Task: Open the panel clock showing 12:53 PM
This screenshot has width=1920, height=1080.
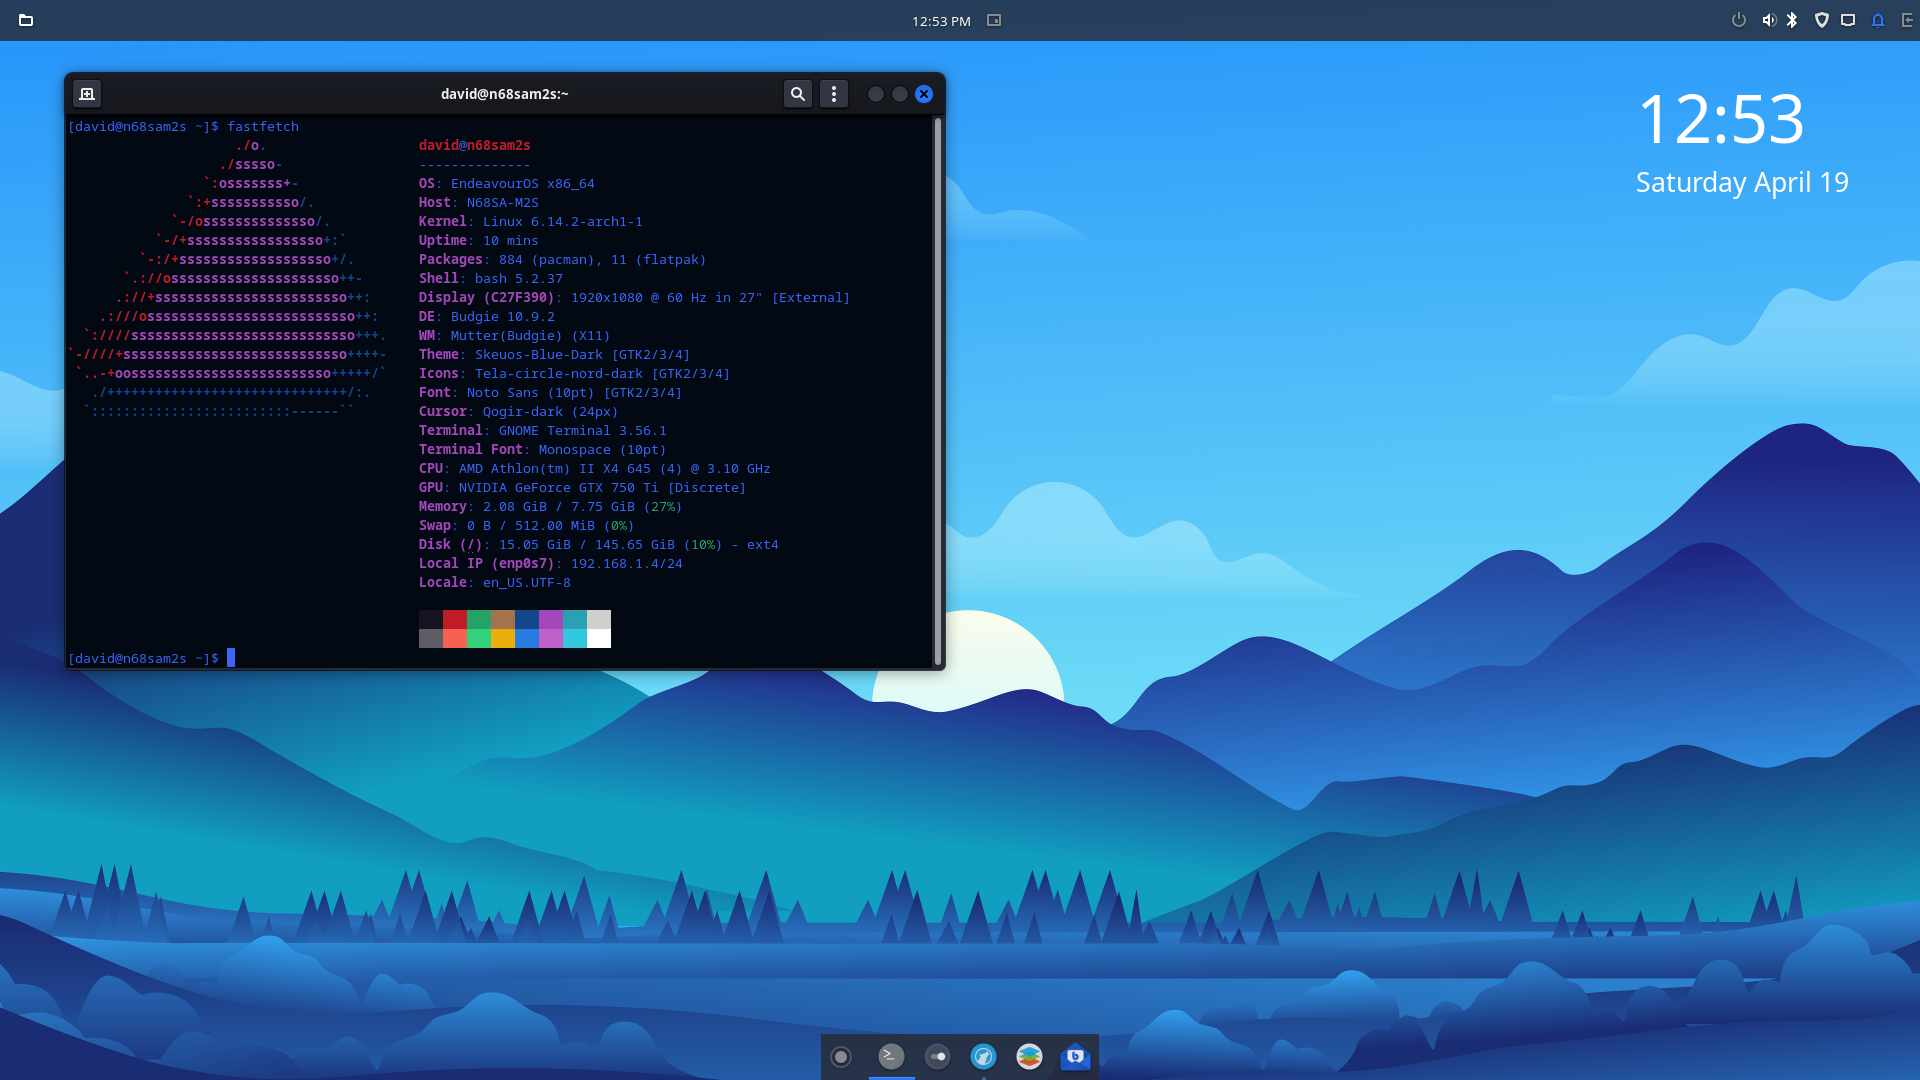Action: [x=941, y=21]
